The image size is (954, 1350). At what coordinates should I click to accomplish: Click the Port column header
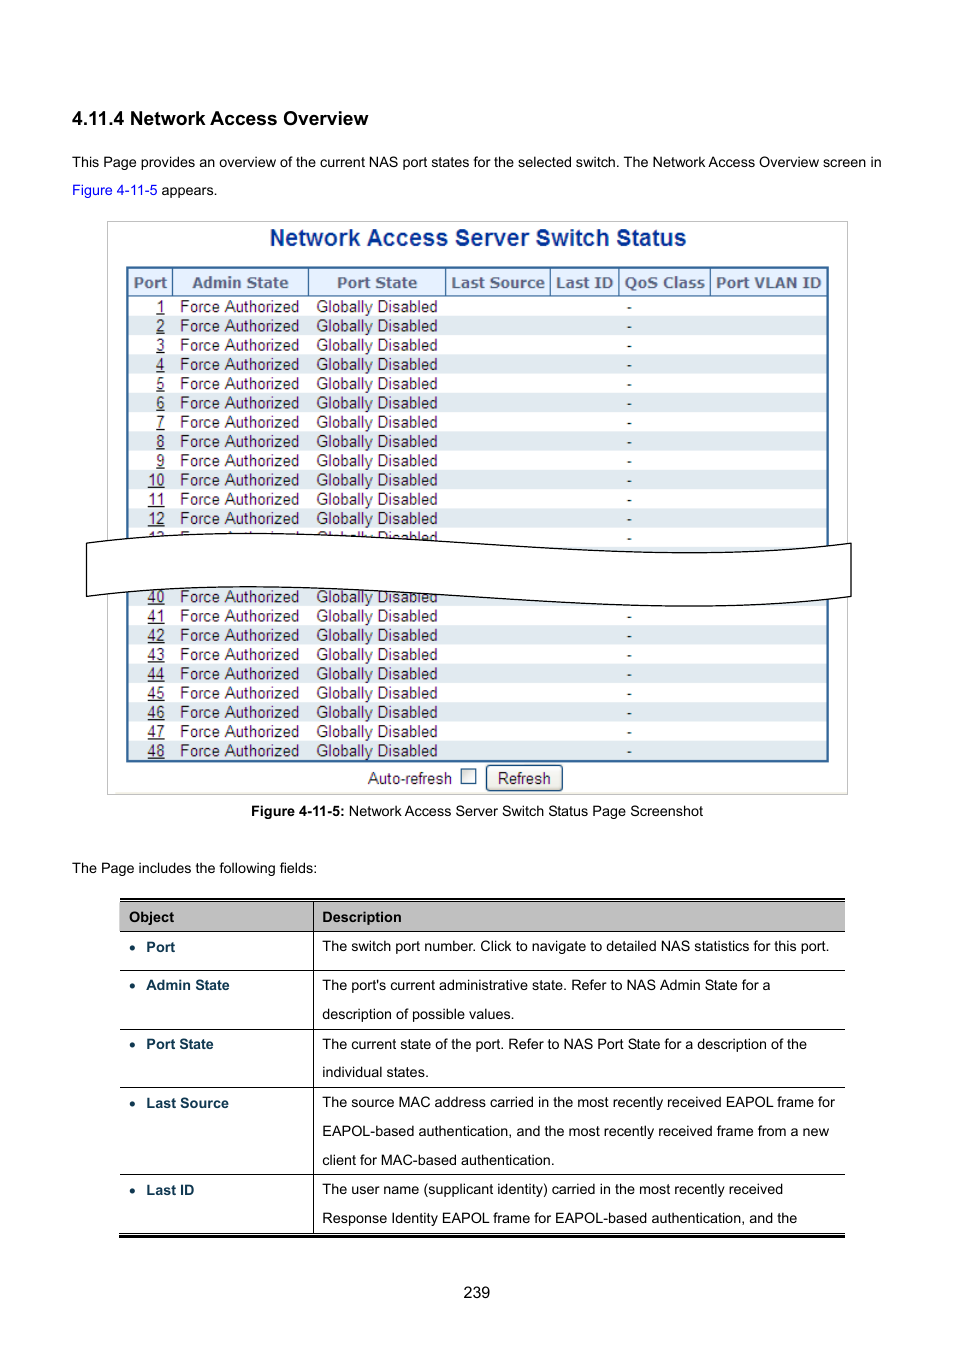pos(150,283)
